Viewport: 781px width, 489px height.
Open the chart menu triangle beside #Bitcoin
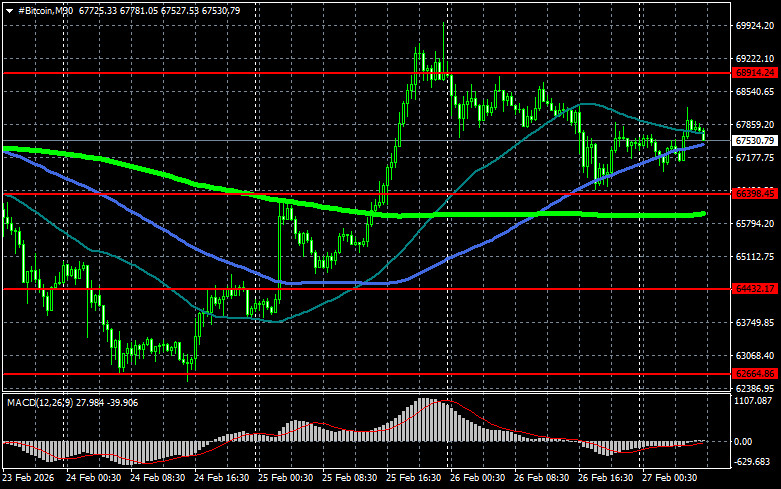click(9, 11)
